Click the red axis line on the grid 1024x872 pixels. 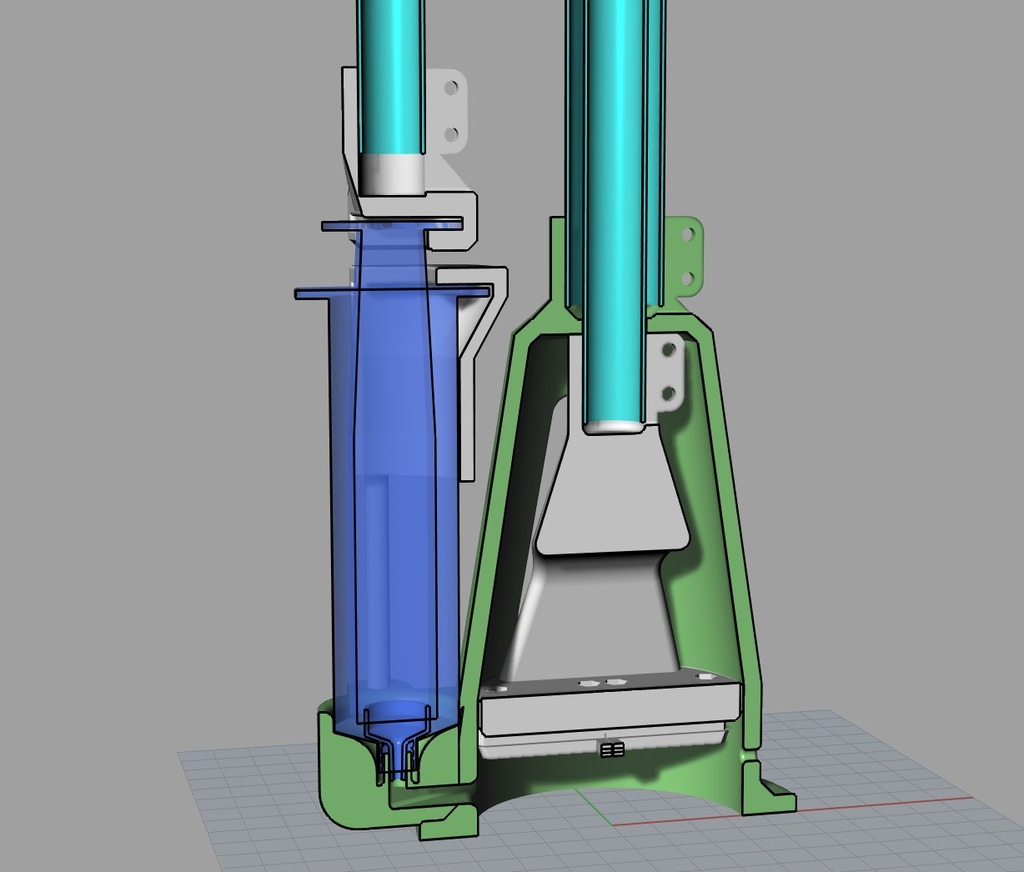pyautogui.click(x=792, y=812)
